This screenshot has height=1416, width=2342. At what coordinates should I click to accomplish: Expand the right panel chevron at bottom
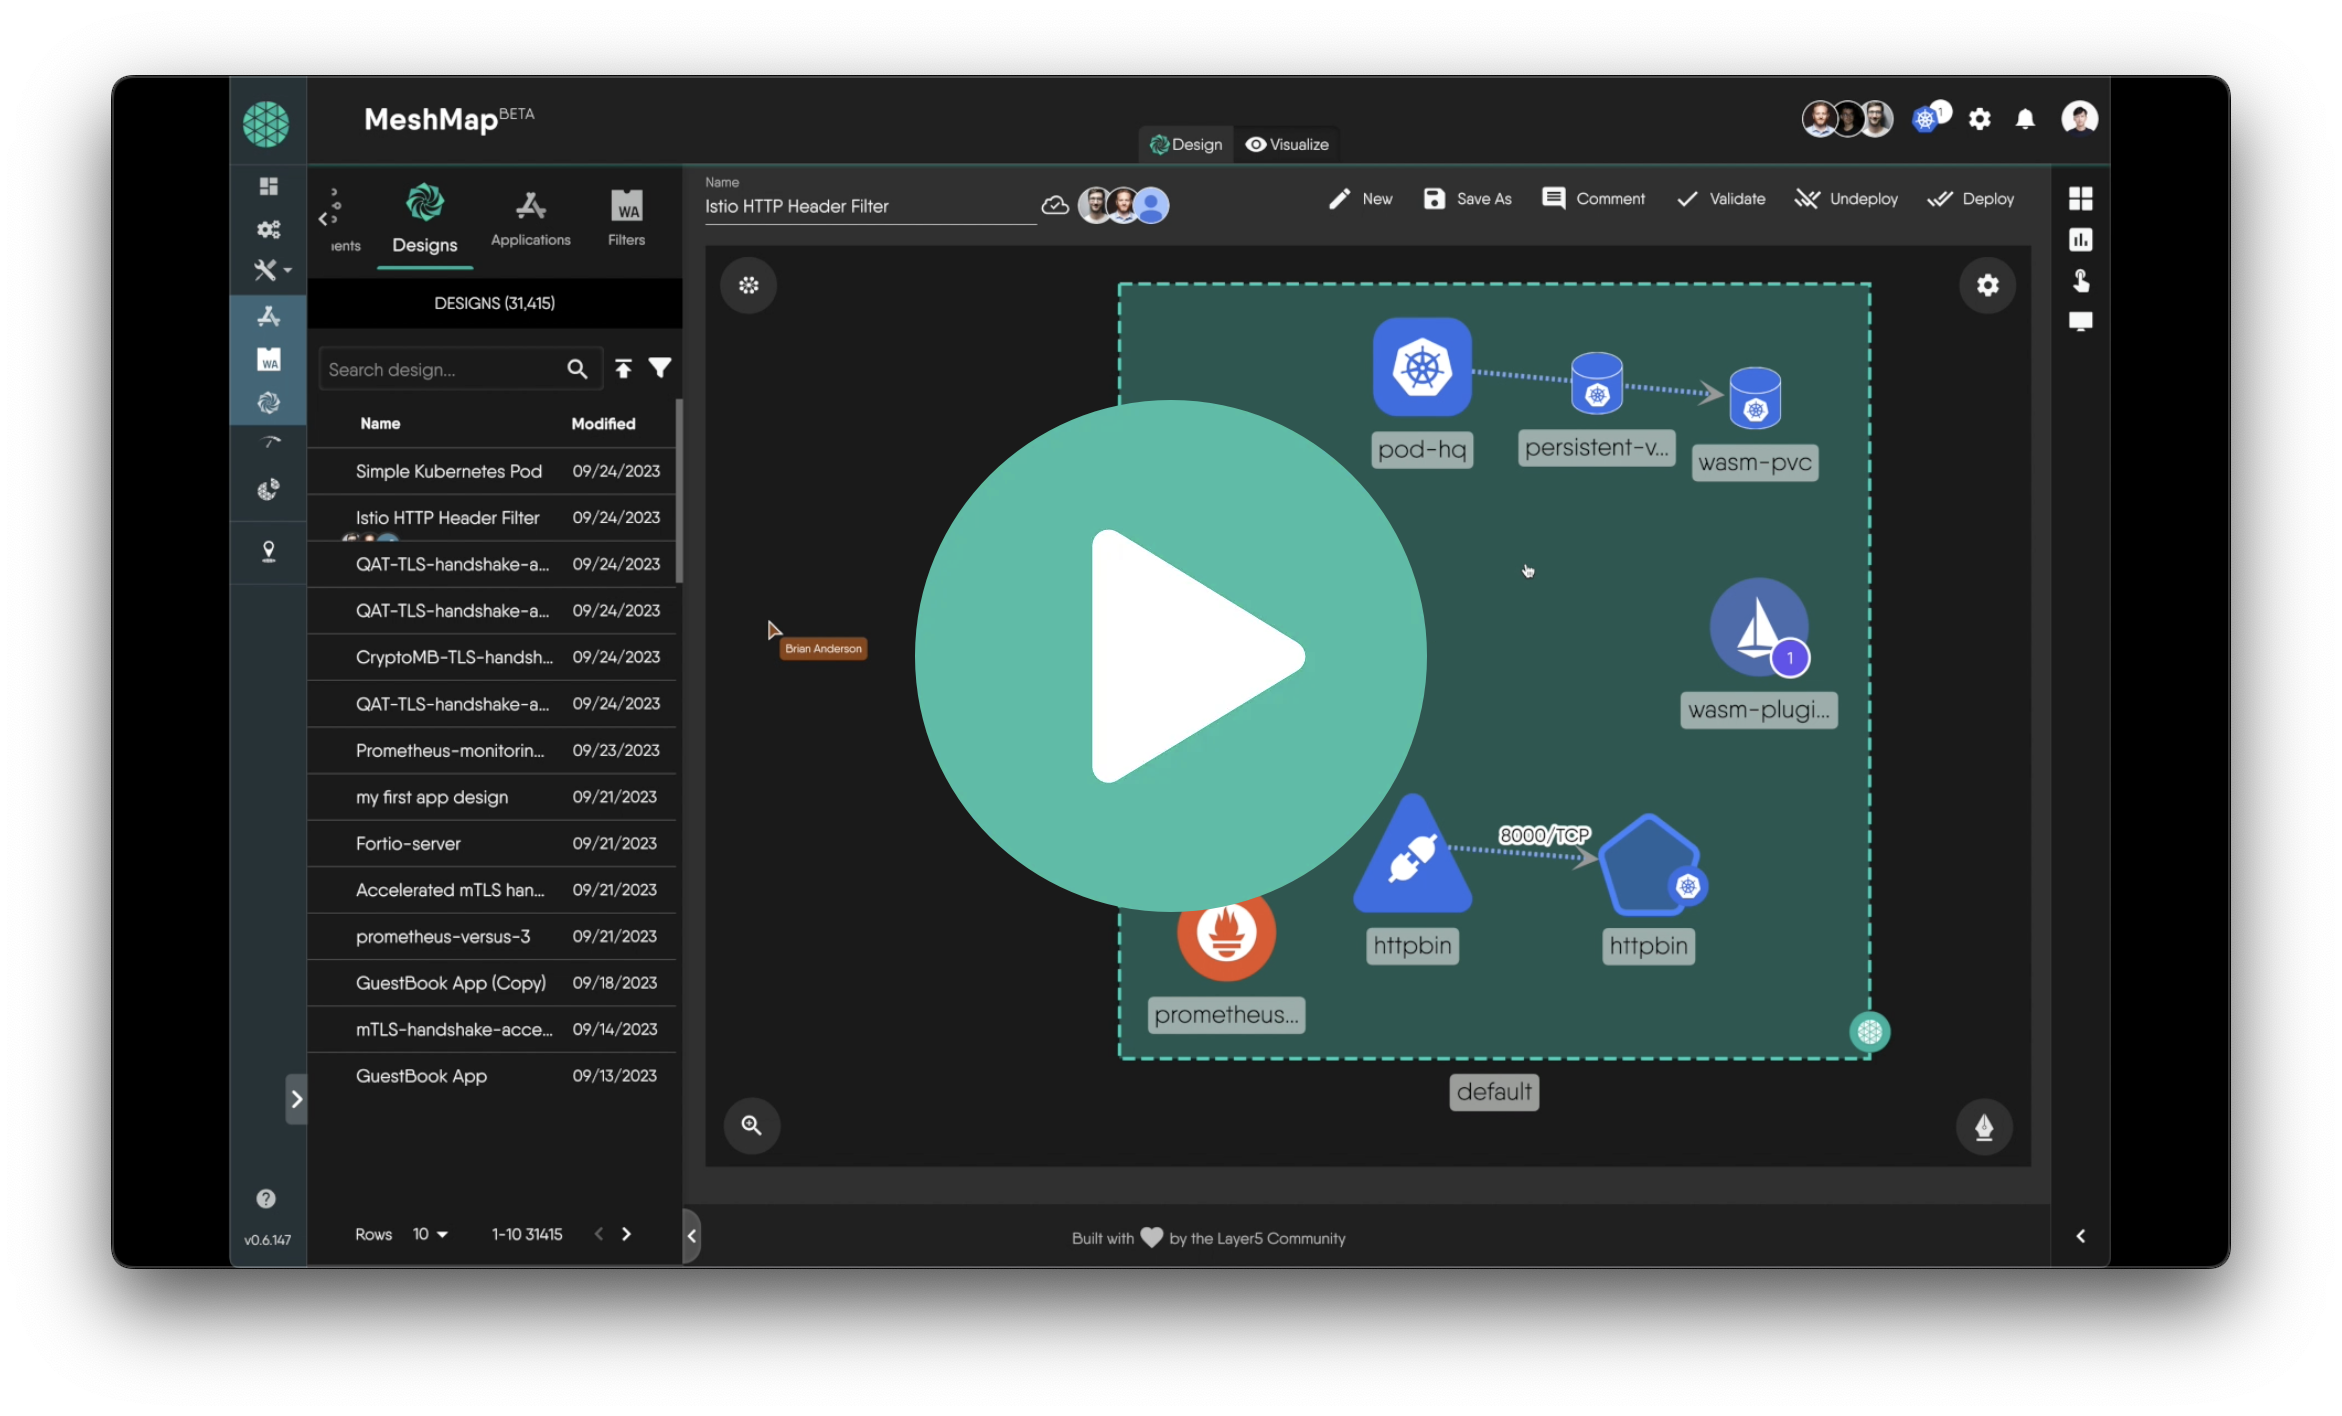2080,1236
